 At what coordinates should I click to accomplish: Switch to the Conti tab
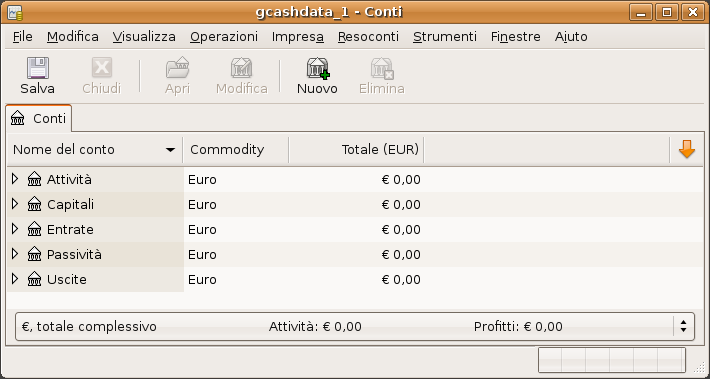click(39, 119)
